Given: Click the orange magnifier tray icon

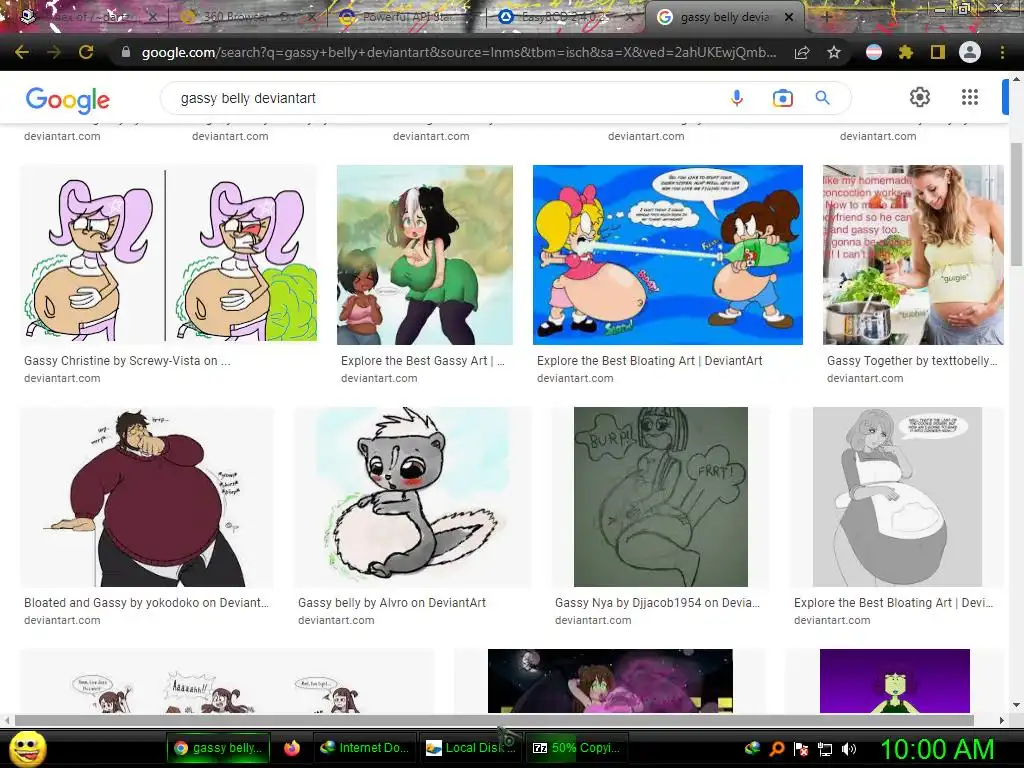Looking at the screenshot, I should coord(776,748).
